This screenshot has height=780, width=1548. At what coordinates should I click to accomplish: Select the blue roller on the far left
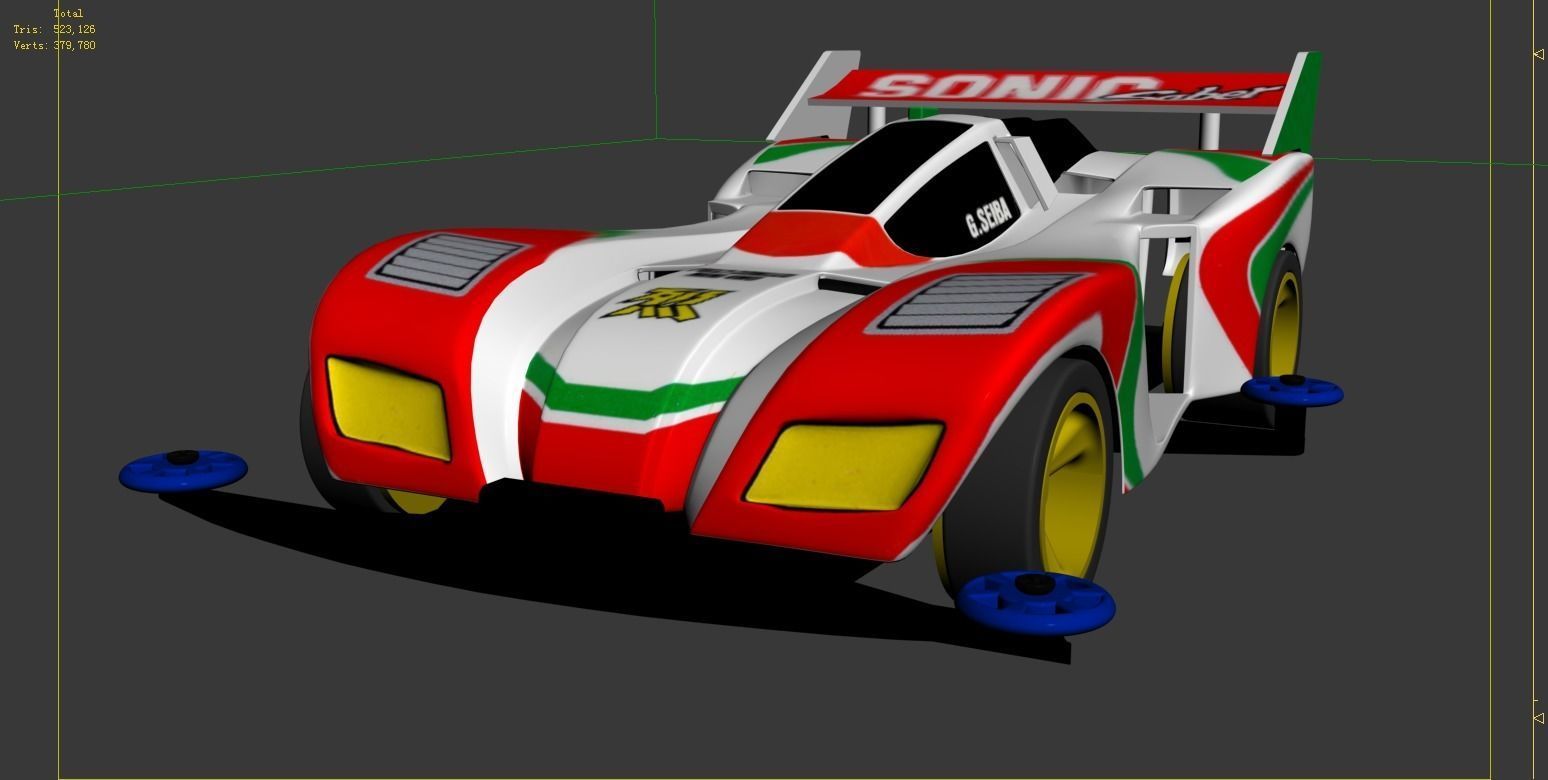click(x=183, y=470)
